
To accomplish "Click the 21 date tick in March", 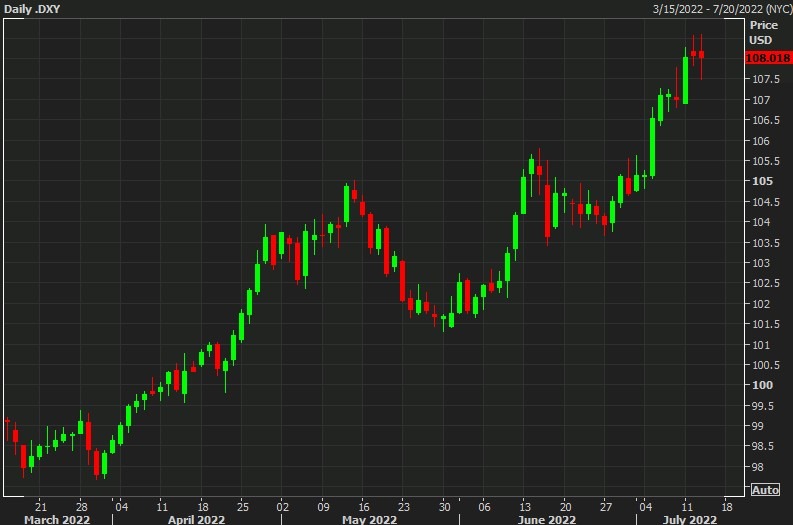I will pos(40,507).
